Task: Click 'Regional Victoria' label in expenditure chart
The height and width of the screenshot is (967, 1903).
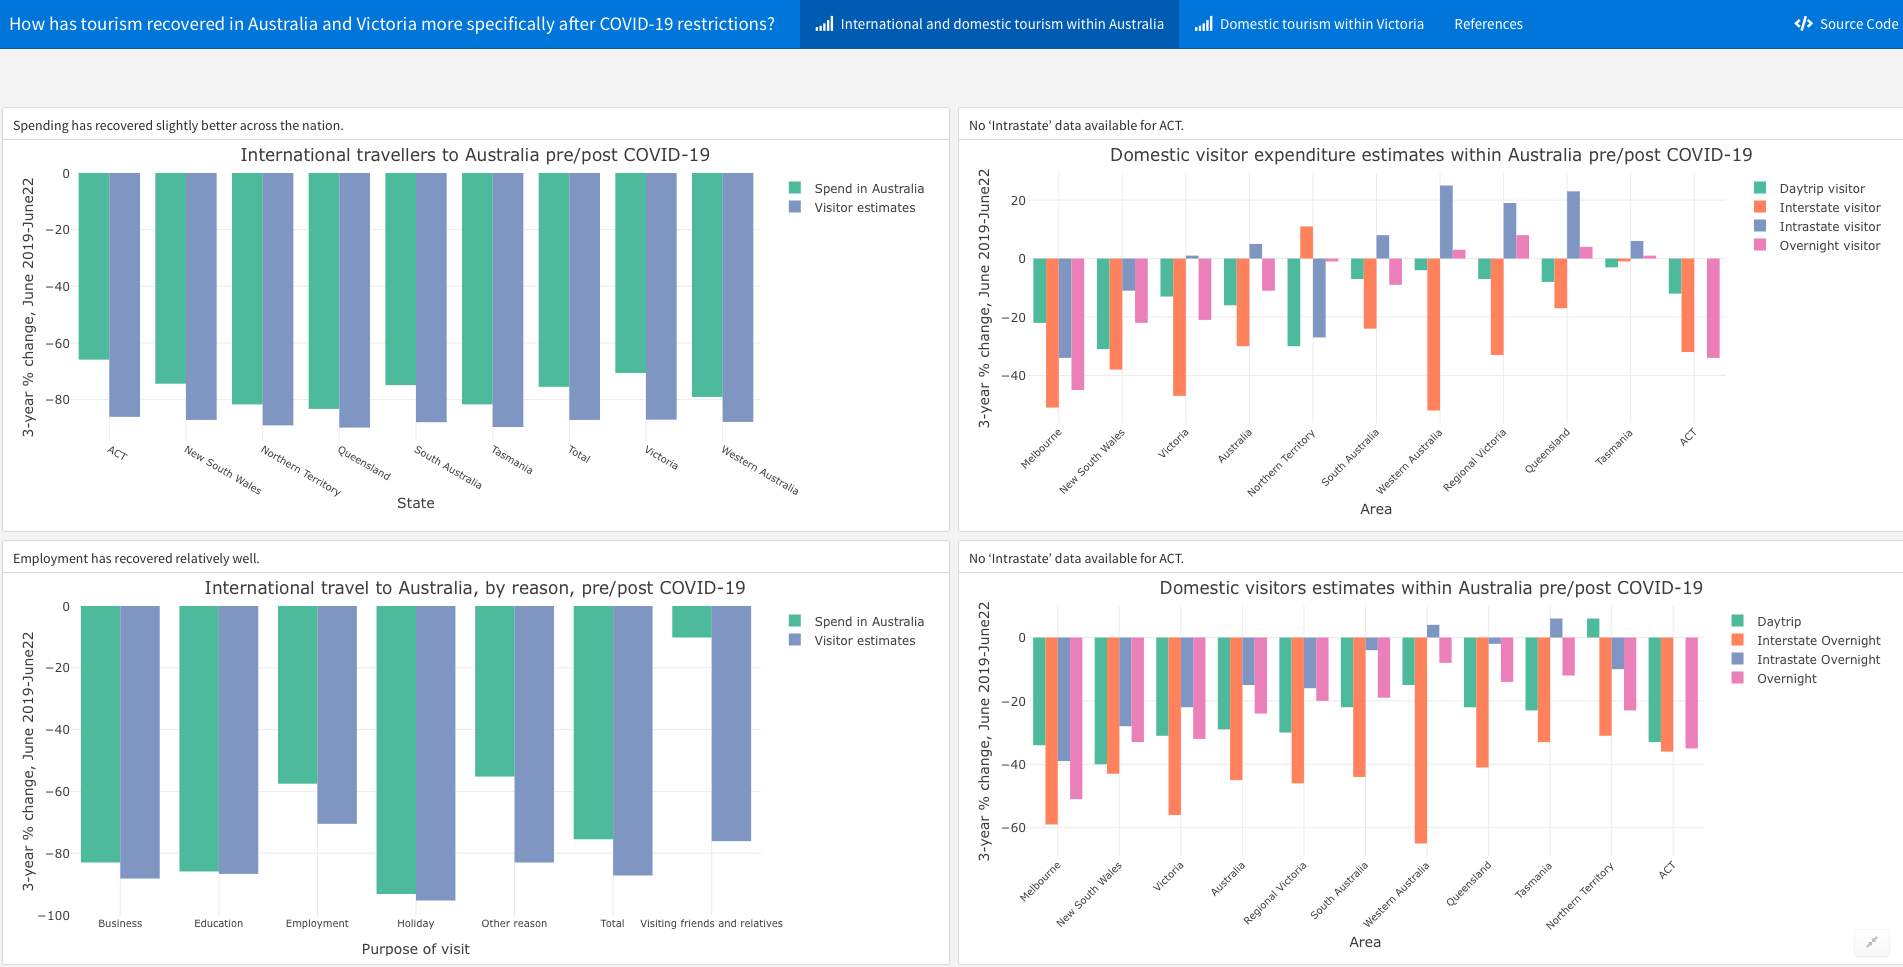Action: (1474, 460)
